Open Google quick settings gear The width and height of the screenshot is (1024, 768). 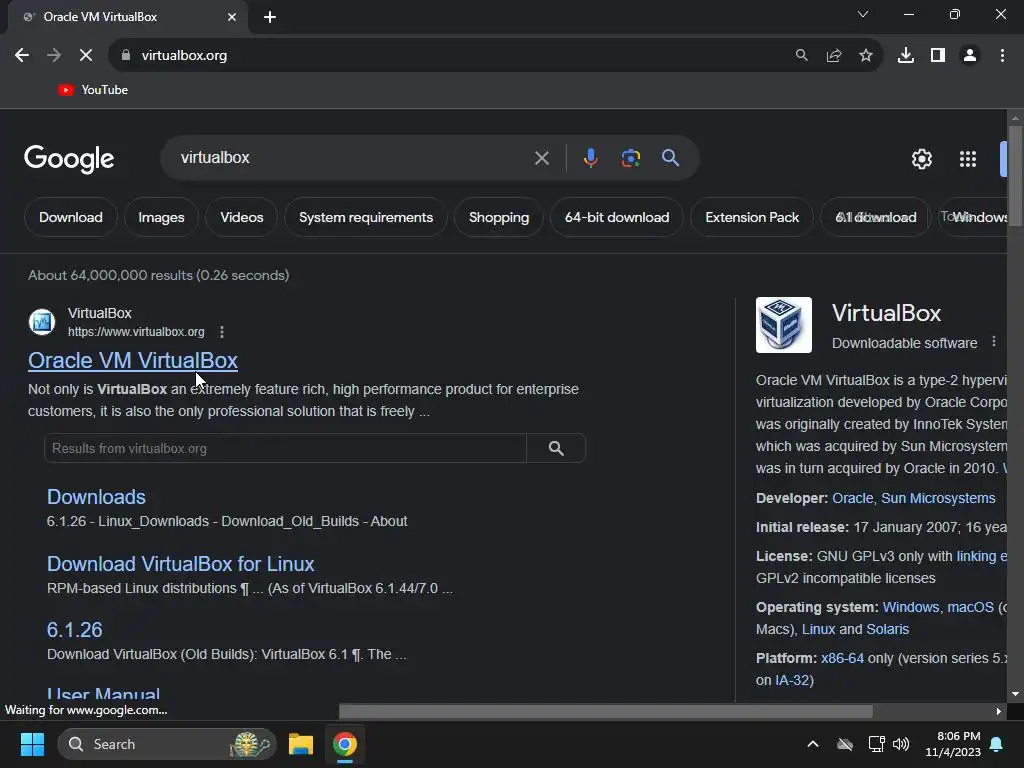(x=921, y=159)
